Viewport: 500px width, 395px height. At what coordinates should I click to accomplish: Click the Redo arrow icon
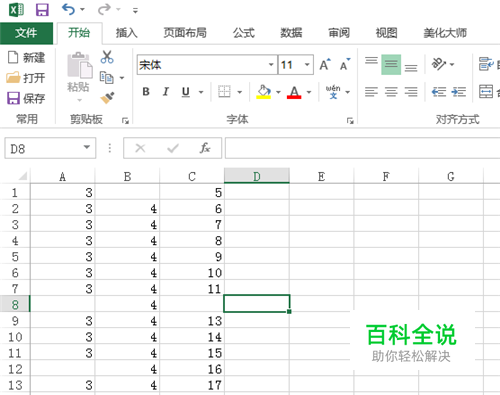pyautogui.click(x=104, y=9)
